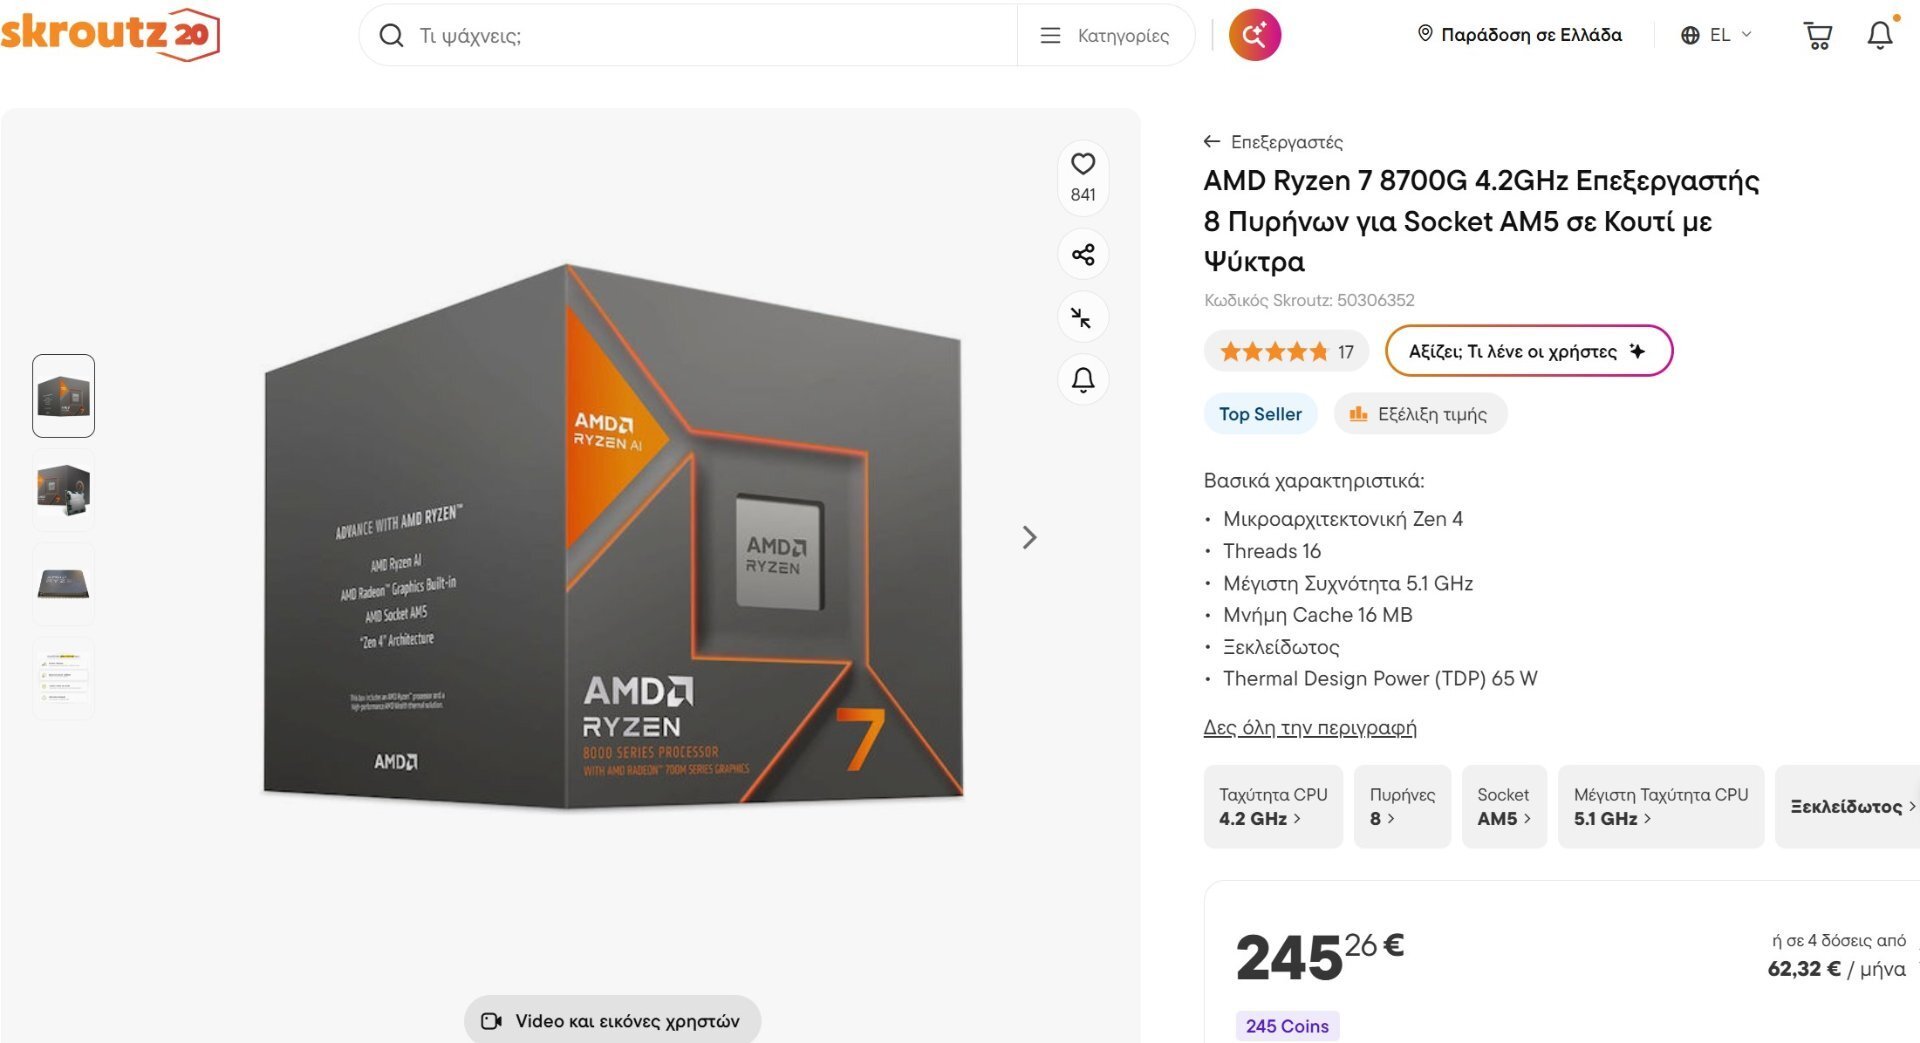Click the Skroutz logo
The height and width of the screenshot is (1043, 1920).
pos(110,34)
